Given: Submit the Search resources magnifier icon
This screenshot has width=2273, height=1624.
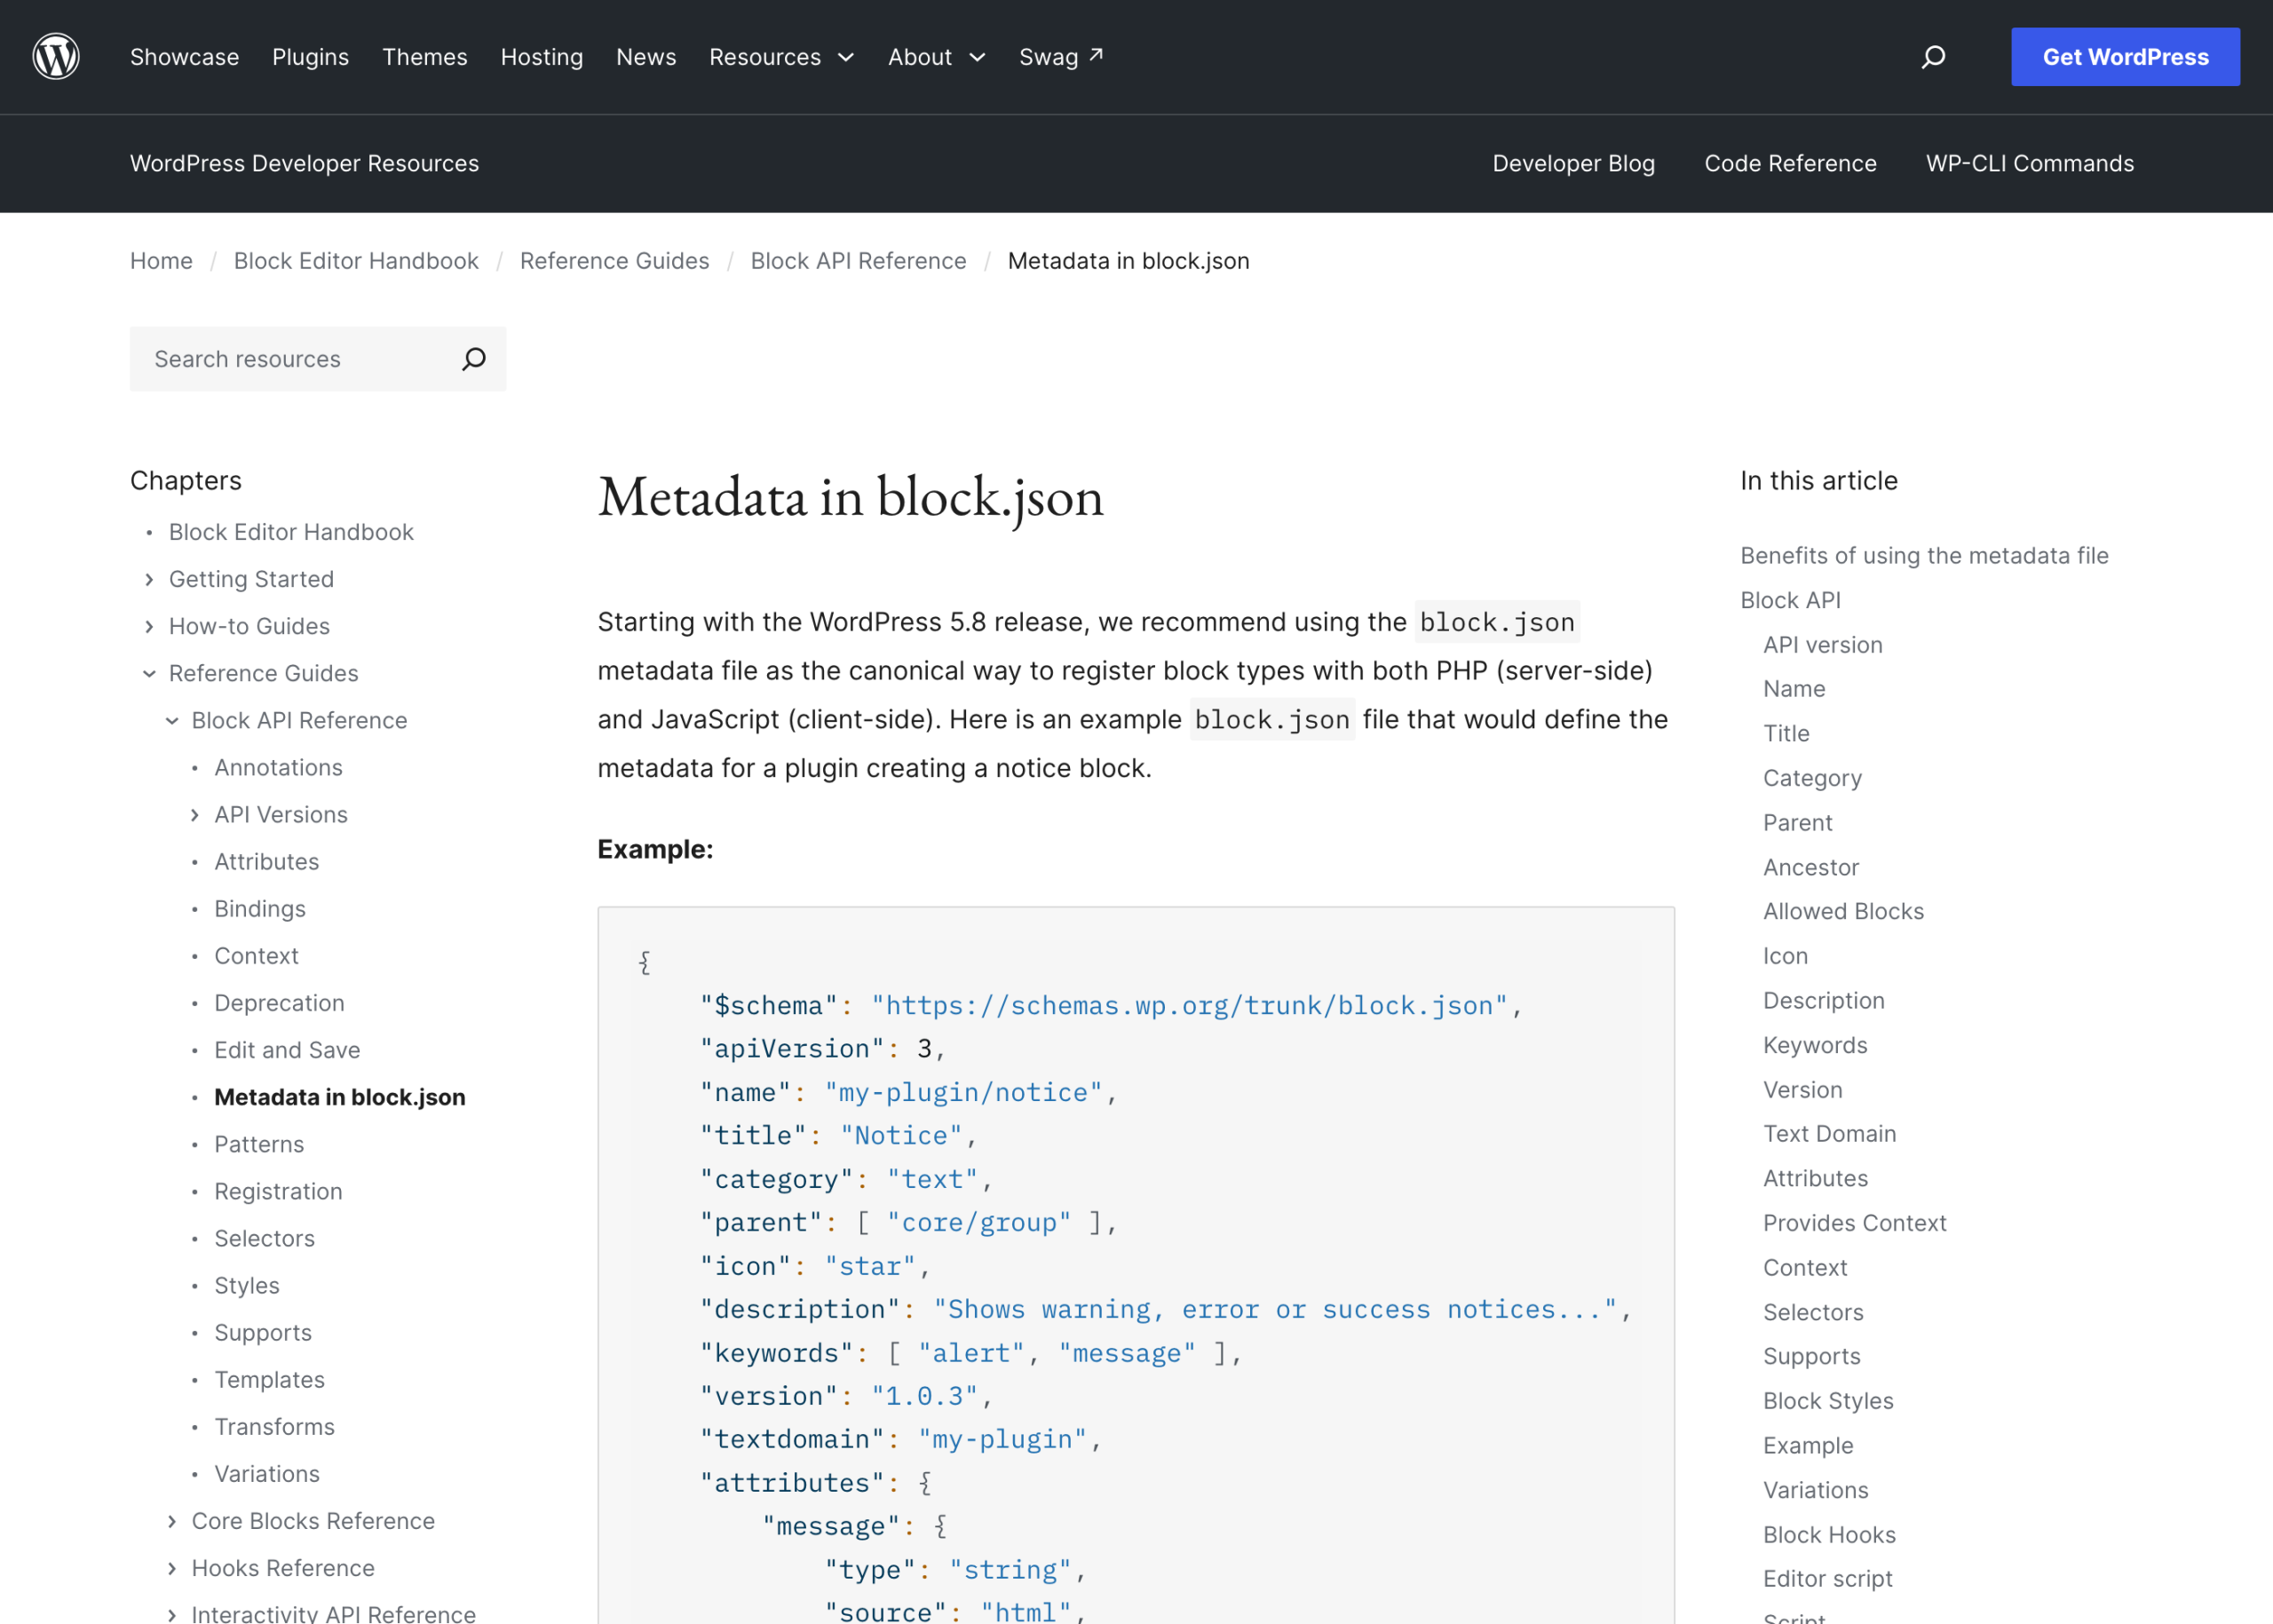Looking at the screenshot, I should (474, 359).
